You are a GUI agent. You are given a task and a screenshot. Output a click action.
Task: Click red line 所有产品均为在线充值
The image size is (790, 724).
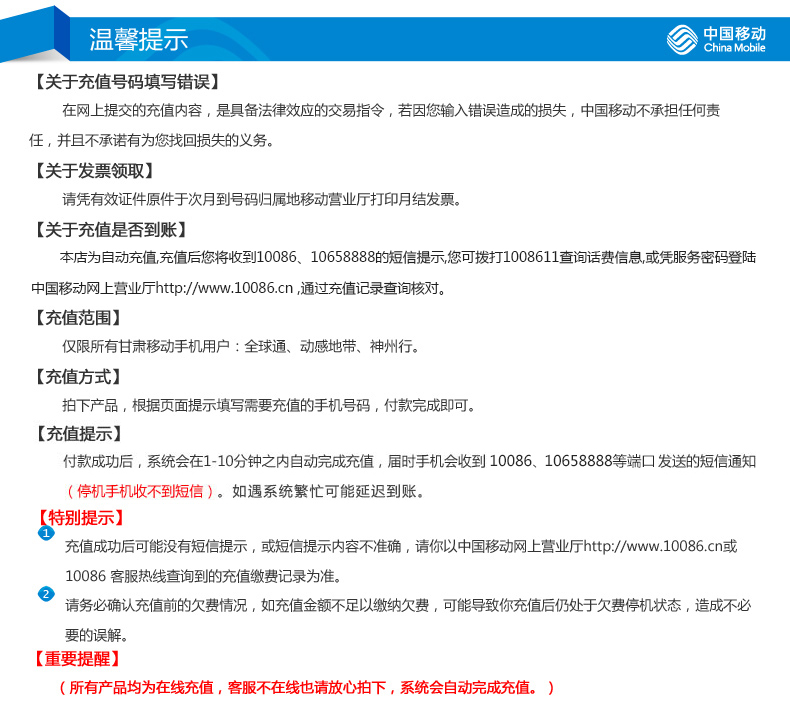pos(306,687)
